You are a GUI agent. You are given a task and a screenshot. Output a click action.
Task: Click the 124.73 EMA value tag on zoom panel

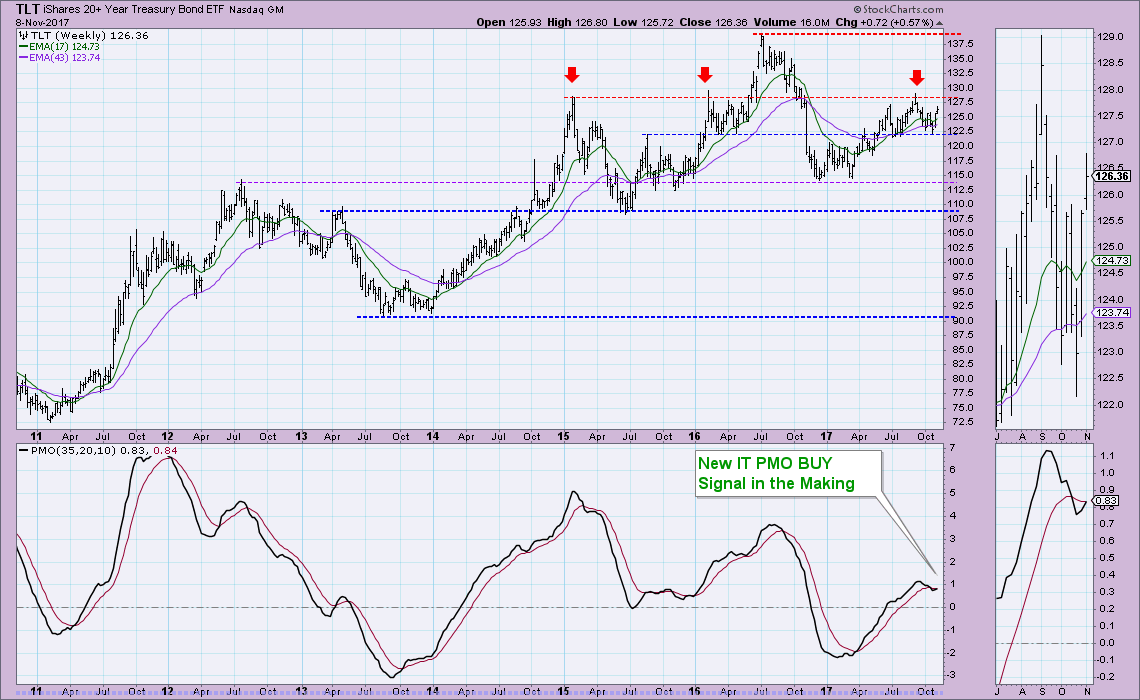point(1111,260)
